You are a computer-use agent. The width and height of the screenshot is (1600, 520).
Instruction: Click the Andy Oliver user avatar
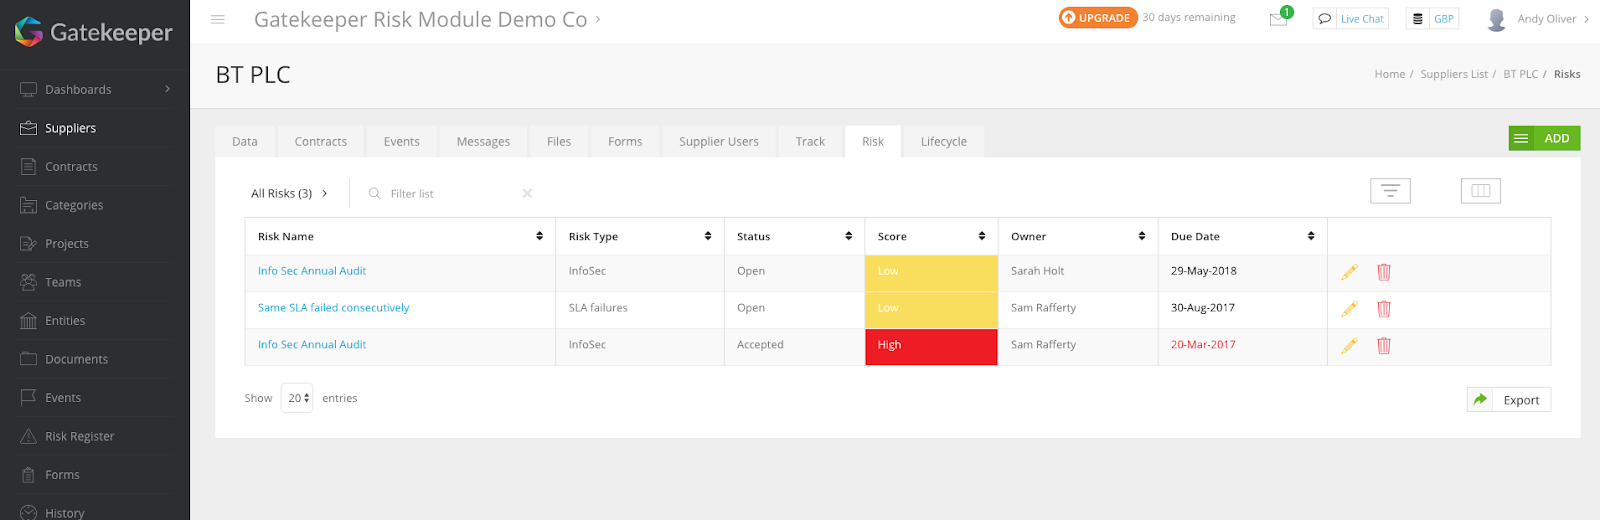click(1496, 19)
